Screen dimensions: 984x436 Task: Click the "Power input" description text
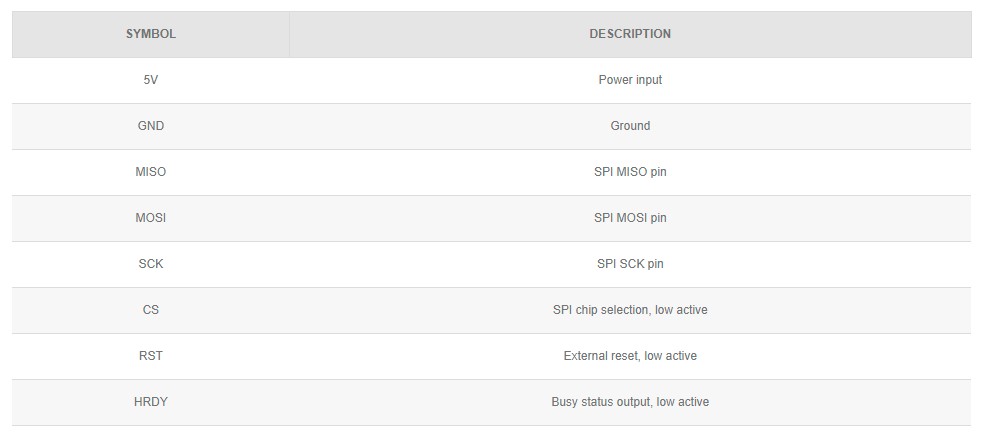coord(630,80)
